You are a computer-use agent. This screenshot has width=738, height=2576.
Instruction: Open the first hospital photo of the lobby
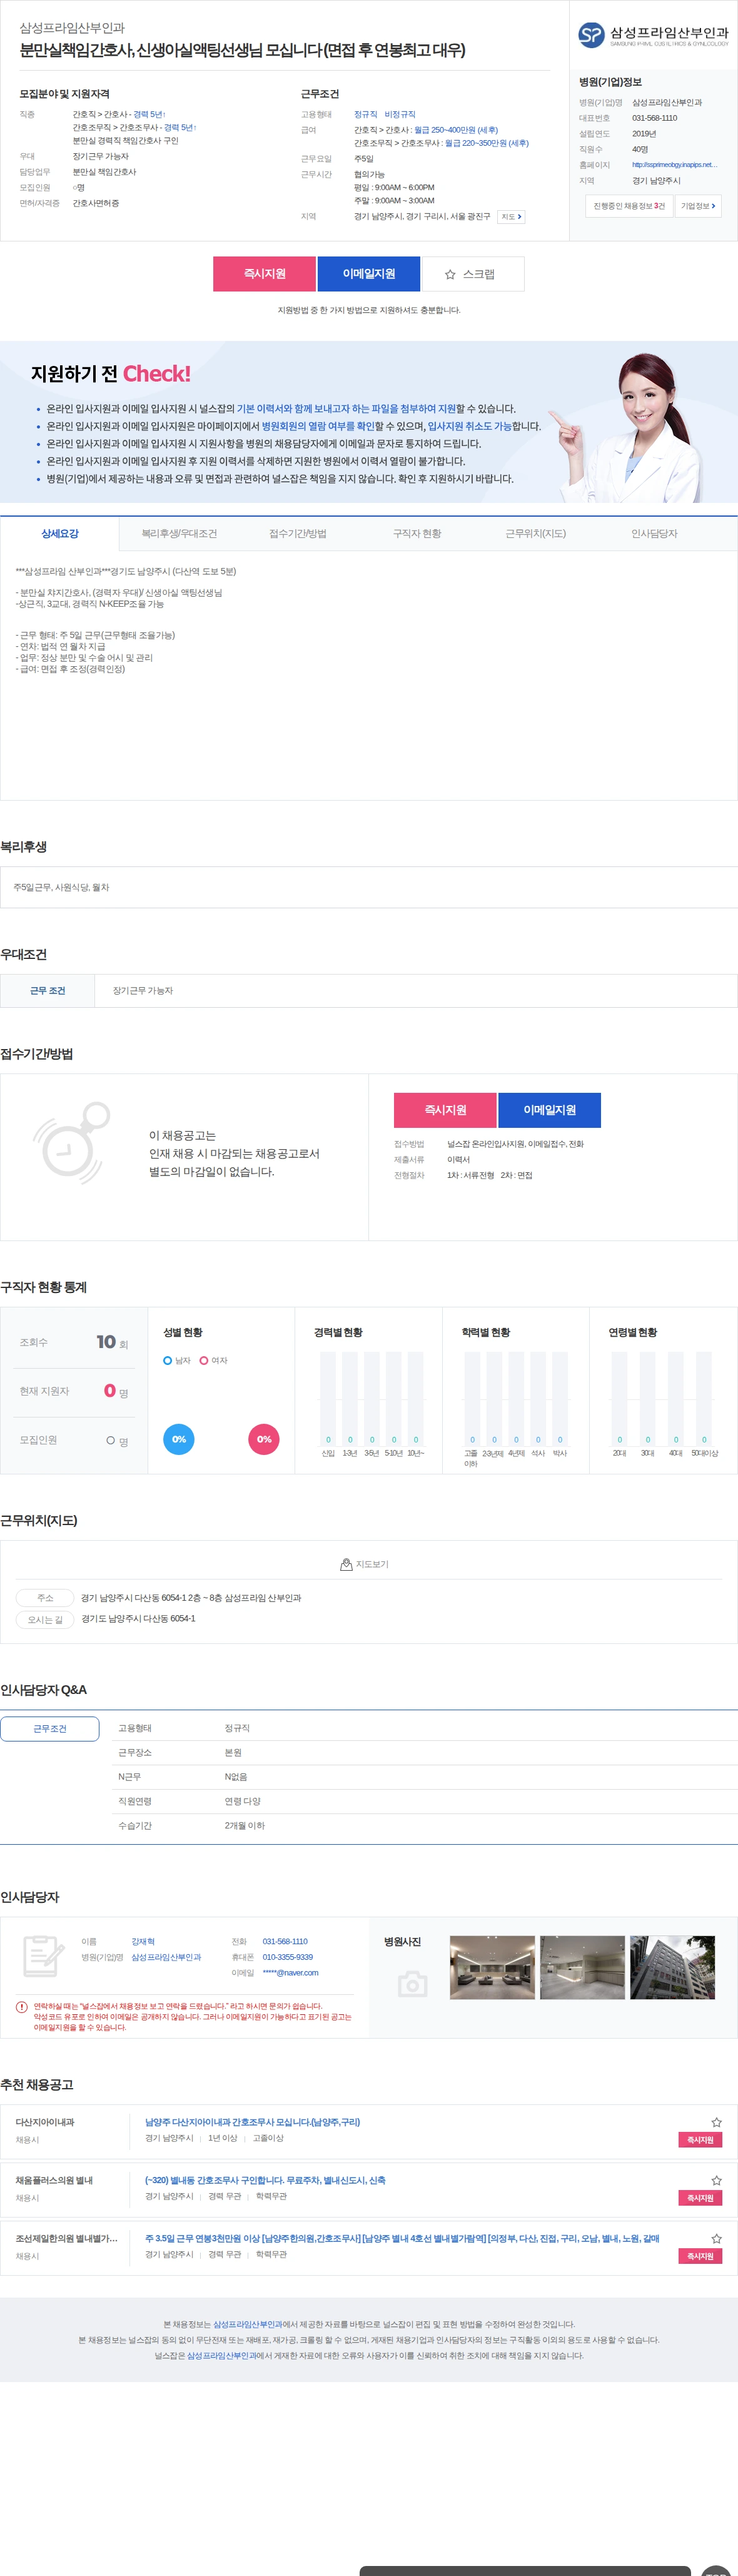tap(492, 1967)
